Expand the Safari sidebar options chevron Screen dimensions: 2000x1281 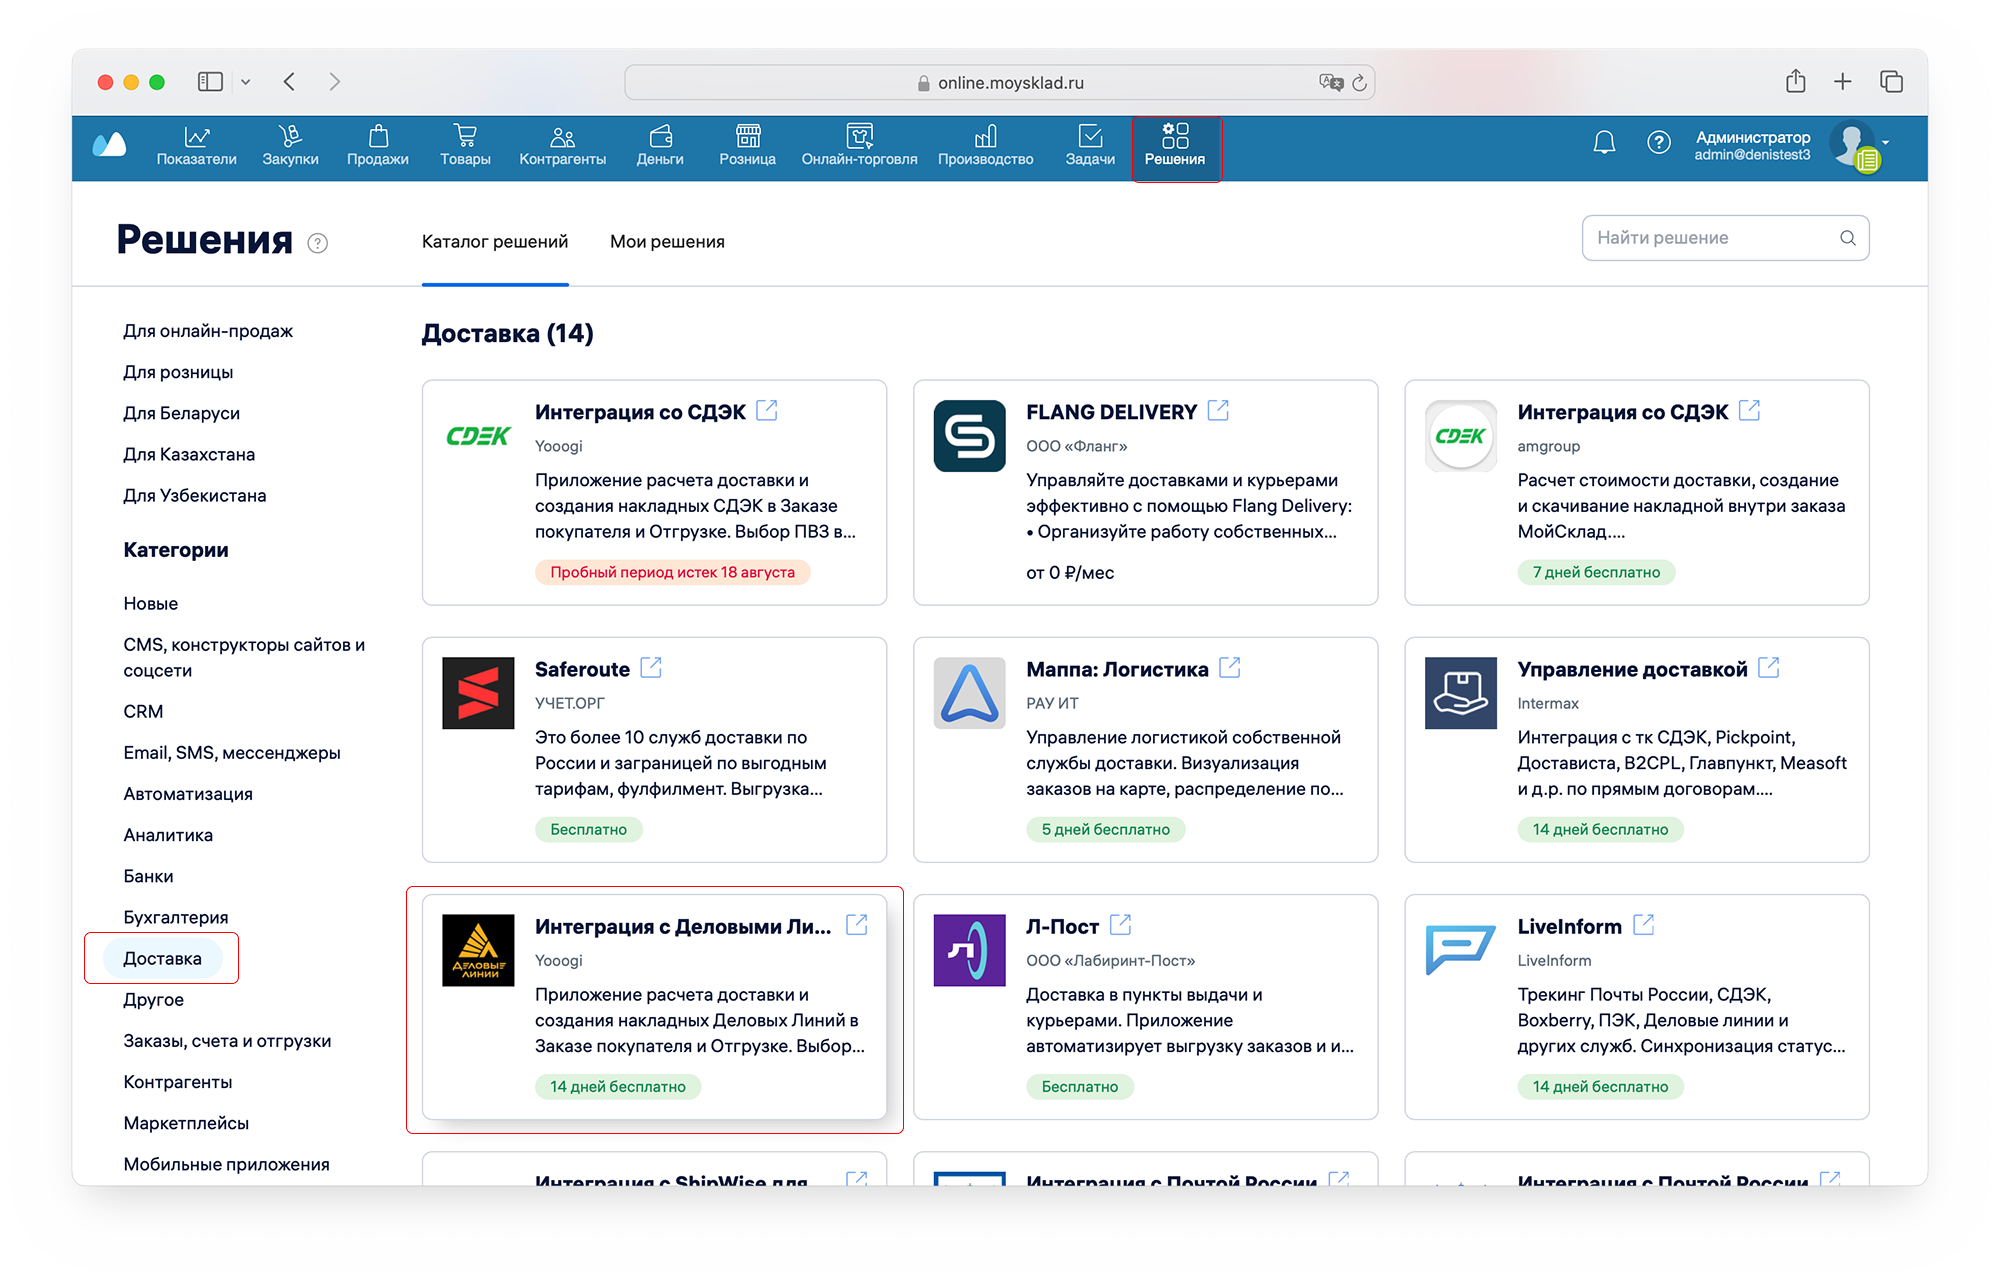(245, 82)
